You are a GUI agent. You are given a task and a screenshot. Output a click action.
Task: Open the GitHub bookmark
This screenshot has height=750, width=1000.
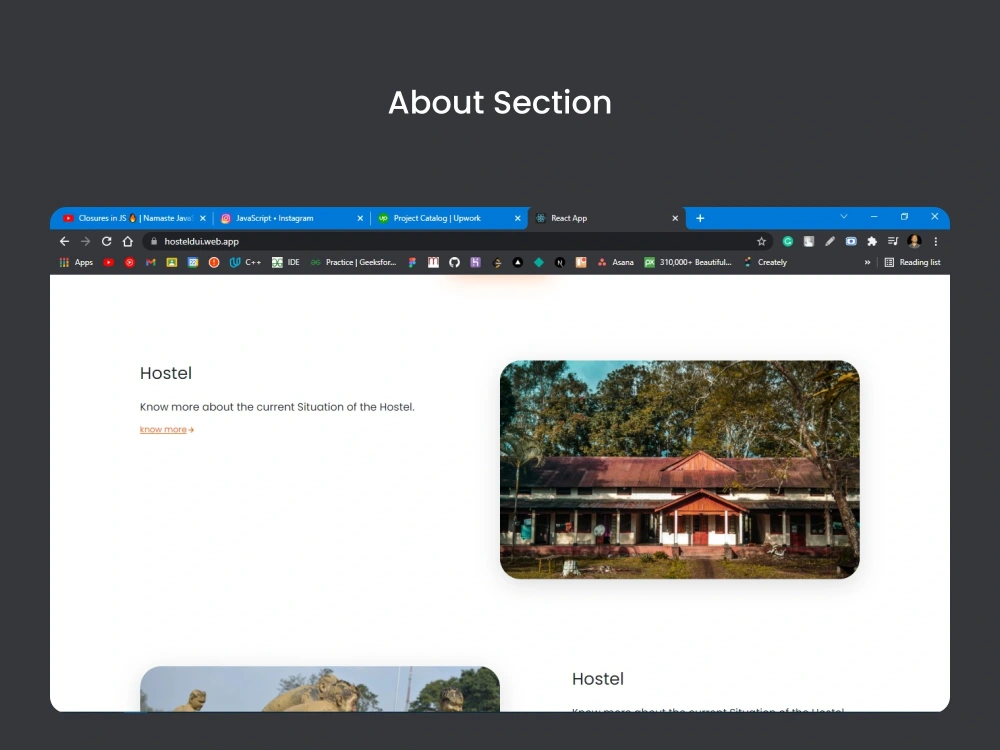click(454, 262)
